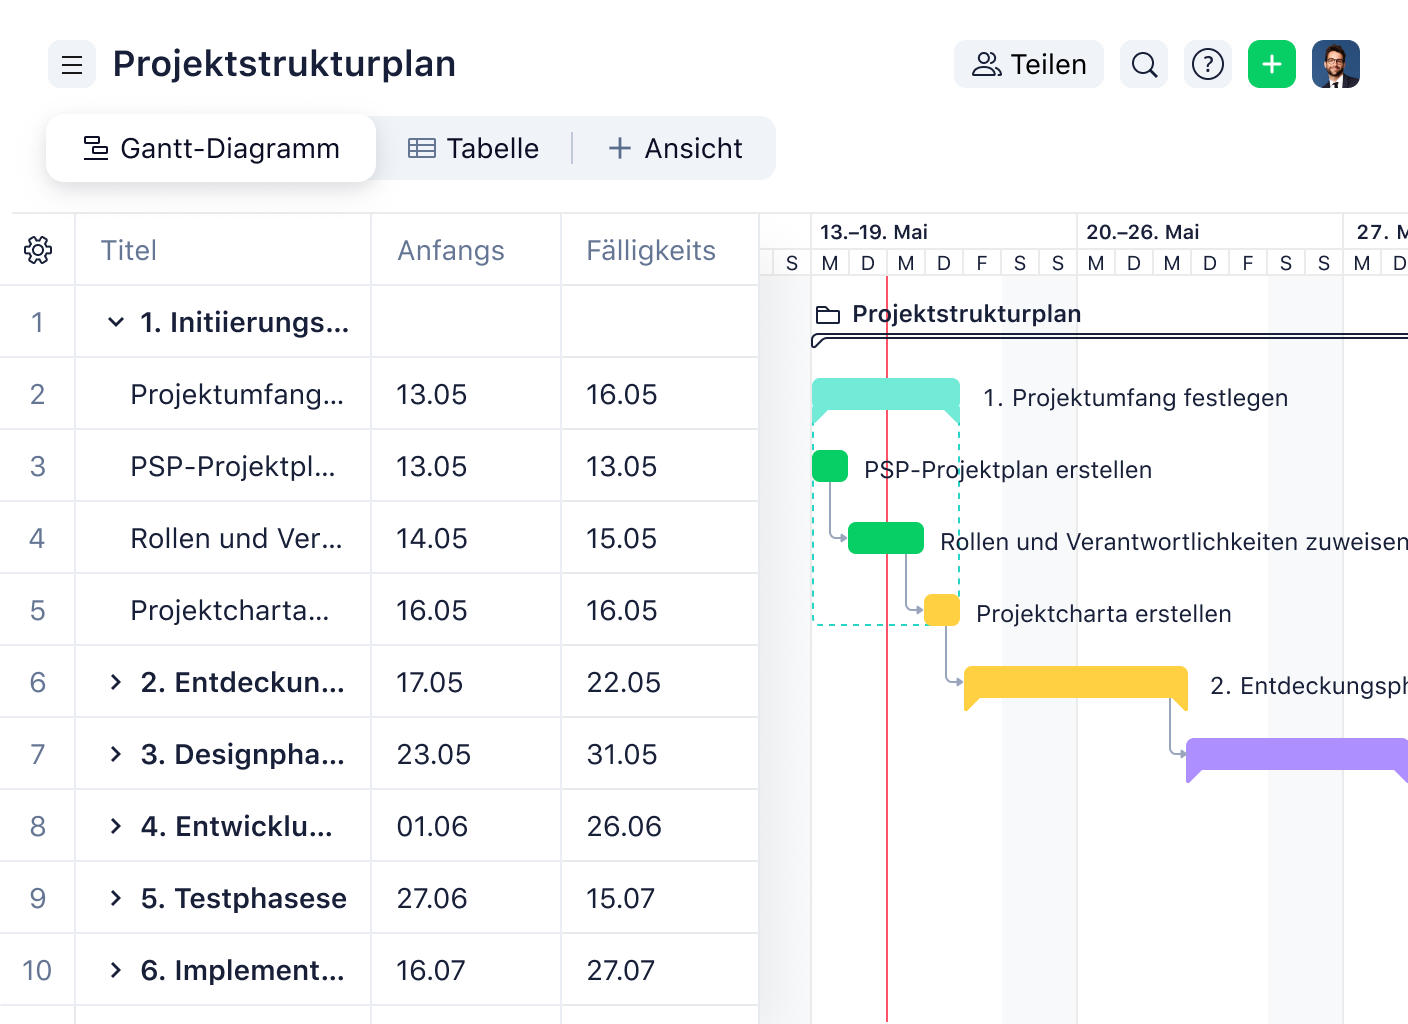This screenshot has width=1408, height=1024.
Task: Click start date 23.05 of Designphase
Action: pos(434,754)
